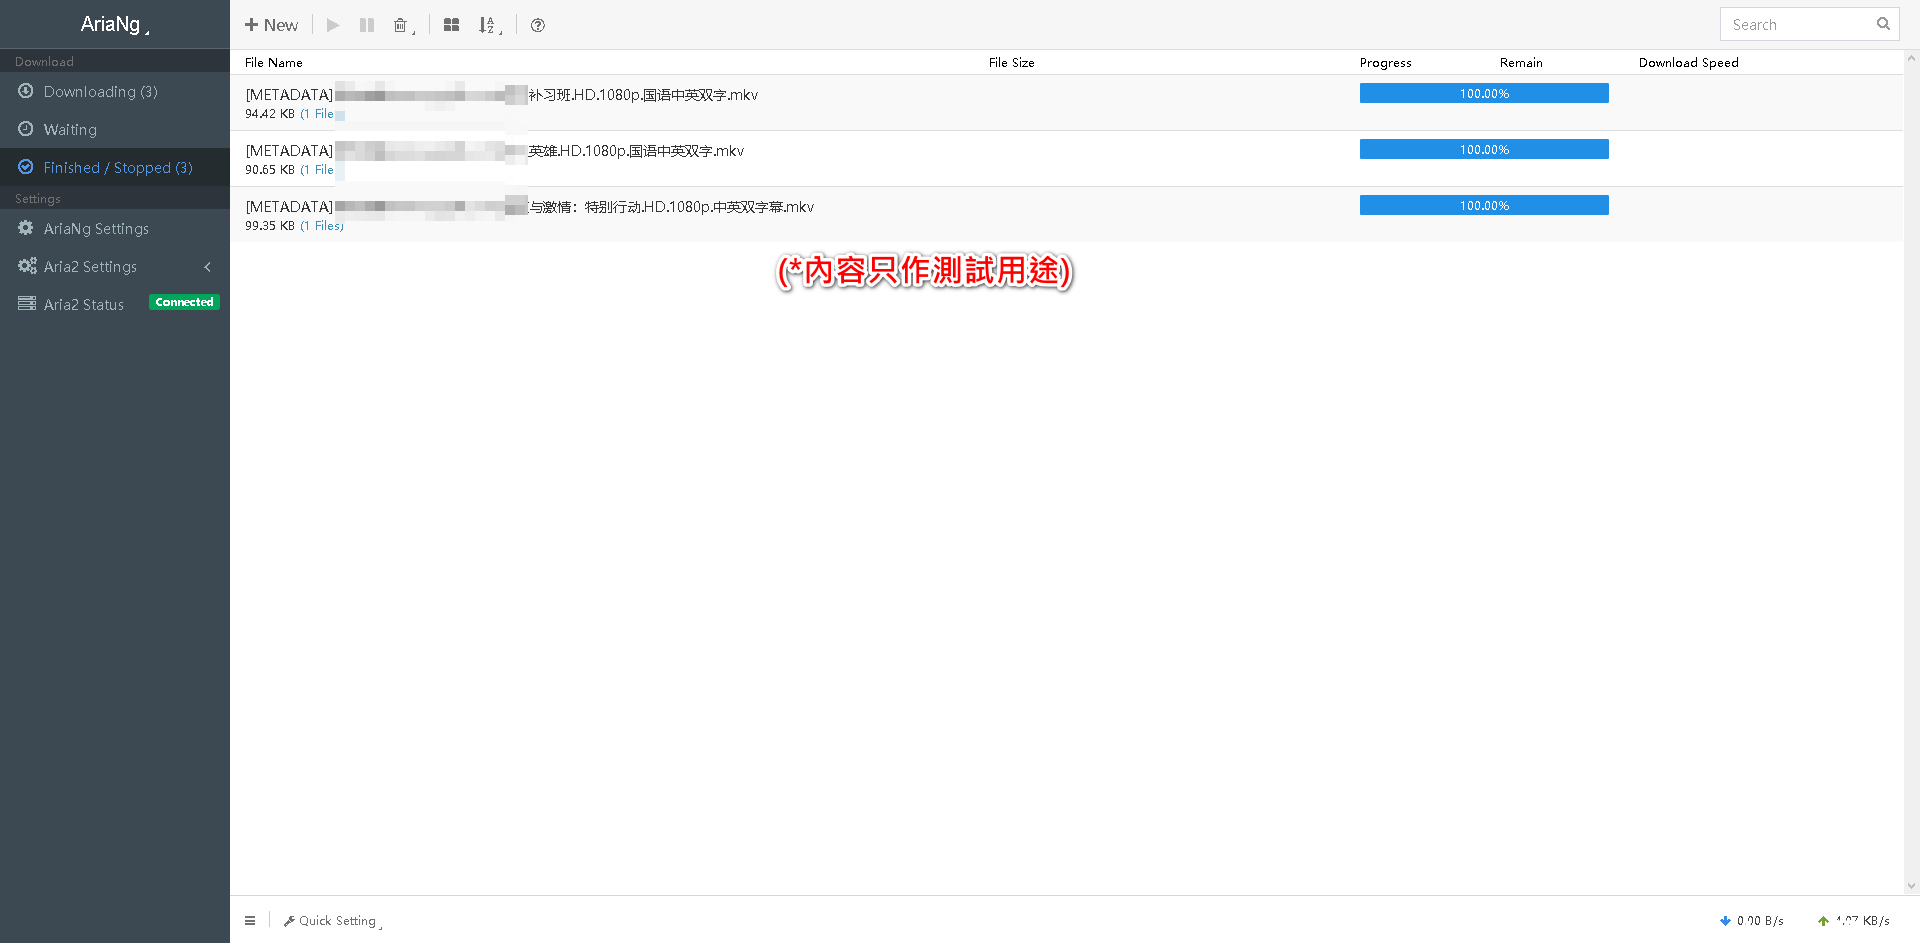
Task: Toggle the sidebar with hamburger icon
Action: [x=250, y=921]
